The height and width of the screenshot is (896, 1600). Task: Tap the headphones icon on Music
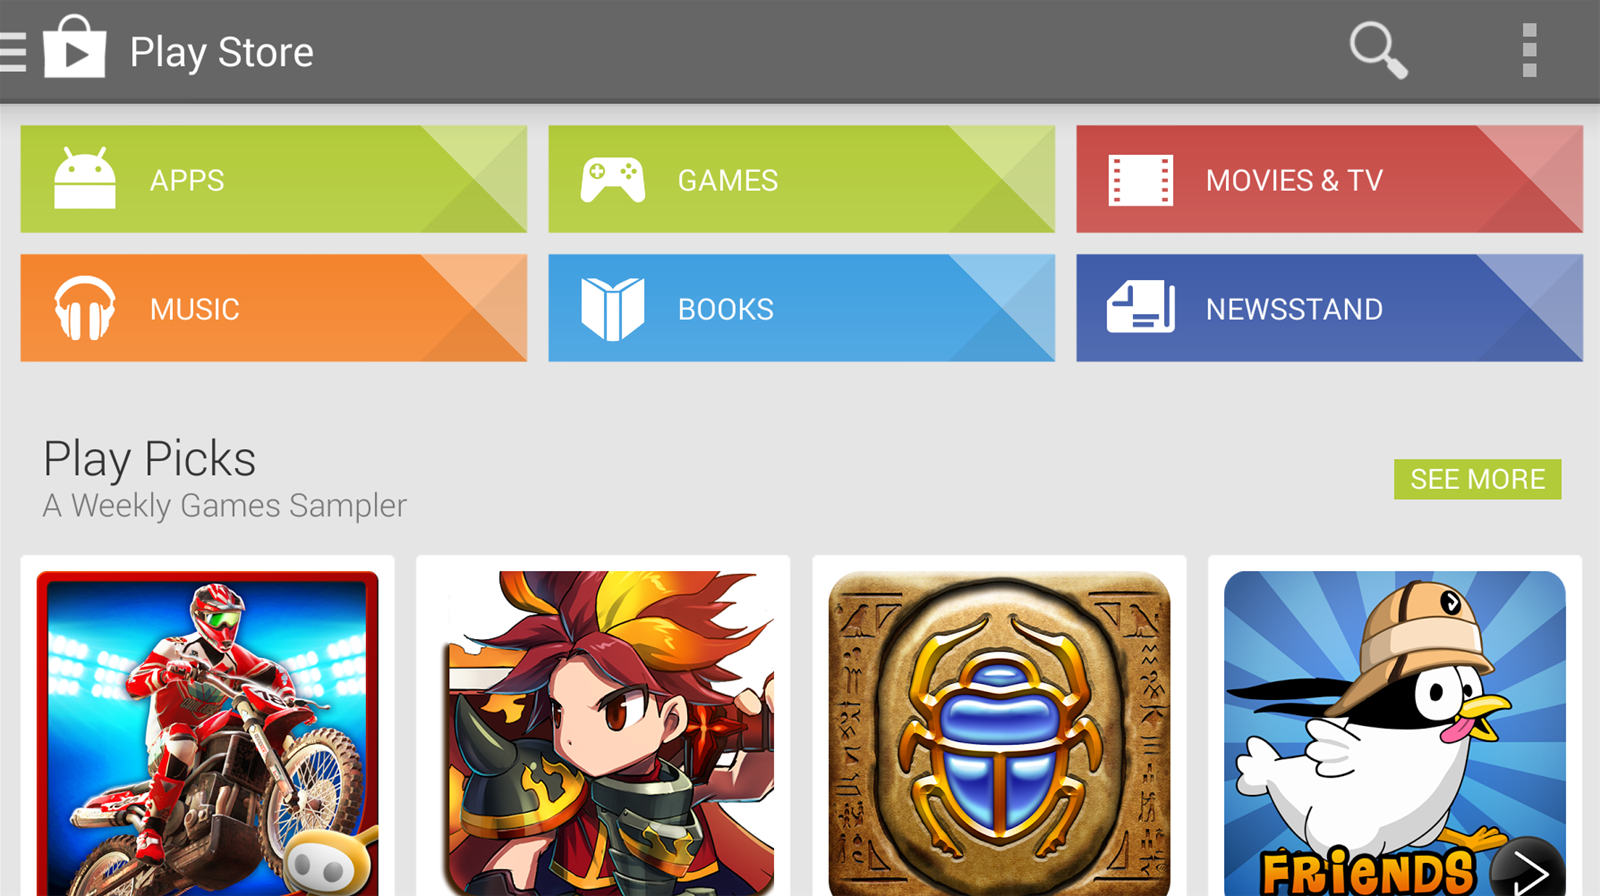(85, 308)
